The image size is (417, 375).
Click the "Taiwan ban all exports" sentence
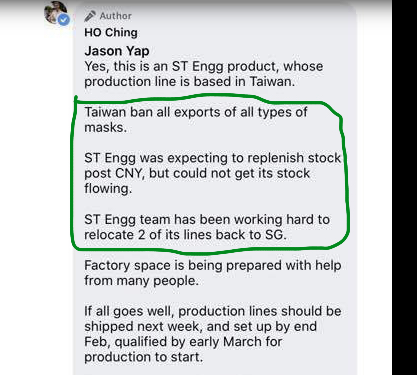click(196, 119)
